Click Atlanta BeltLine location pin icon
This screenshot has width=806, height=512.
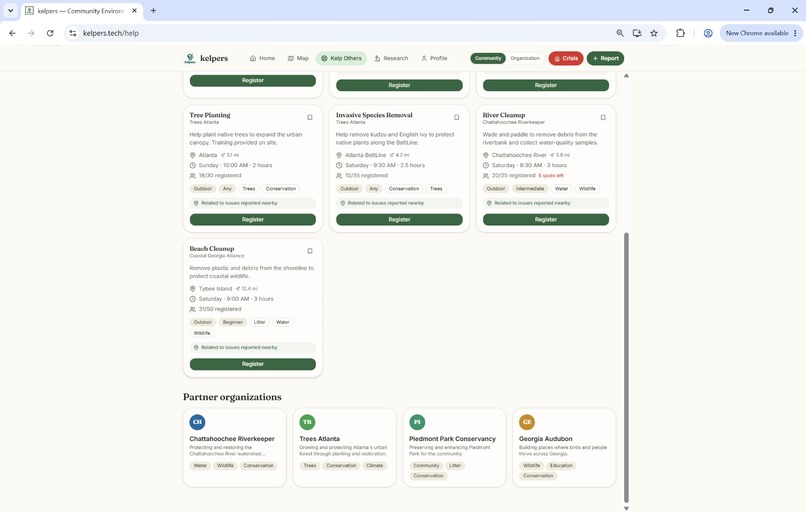click(339, 155)
